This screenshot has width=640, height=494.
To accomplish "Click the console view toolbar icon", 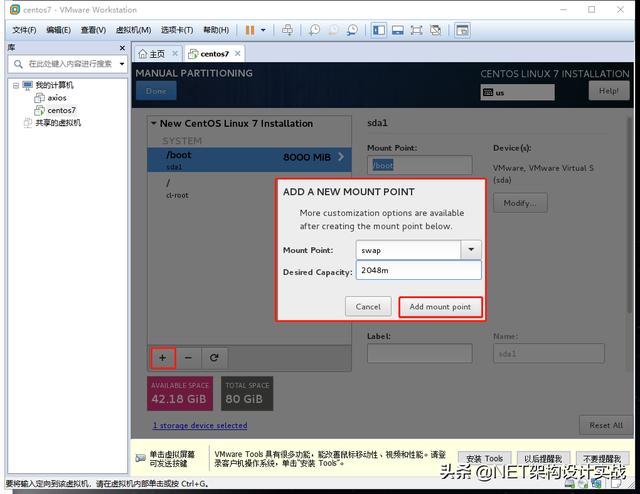I will coord(398,30).
